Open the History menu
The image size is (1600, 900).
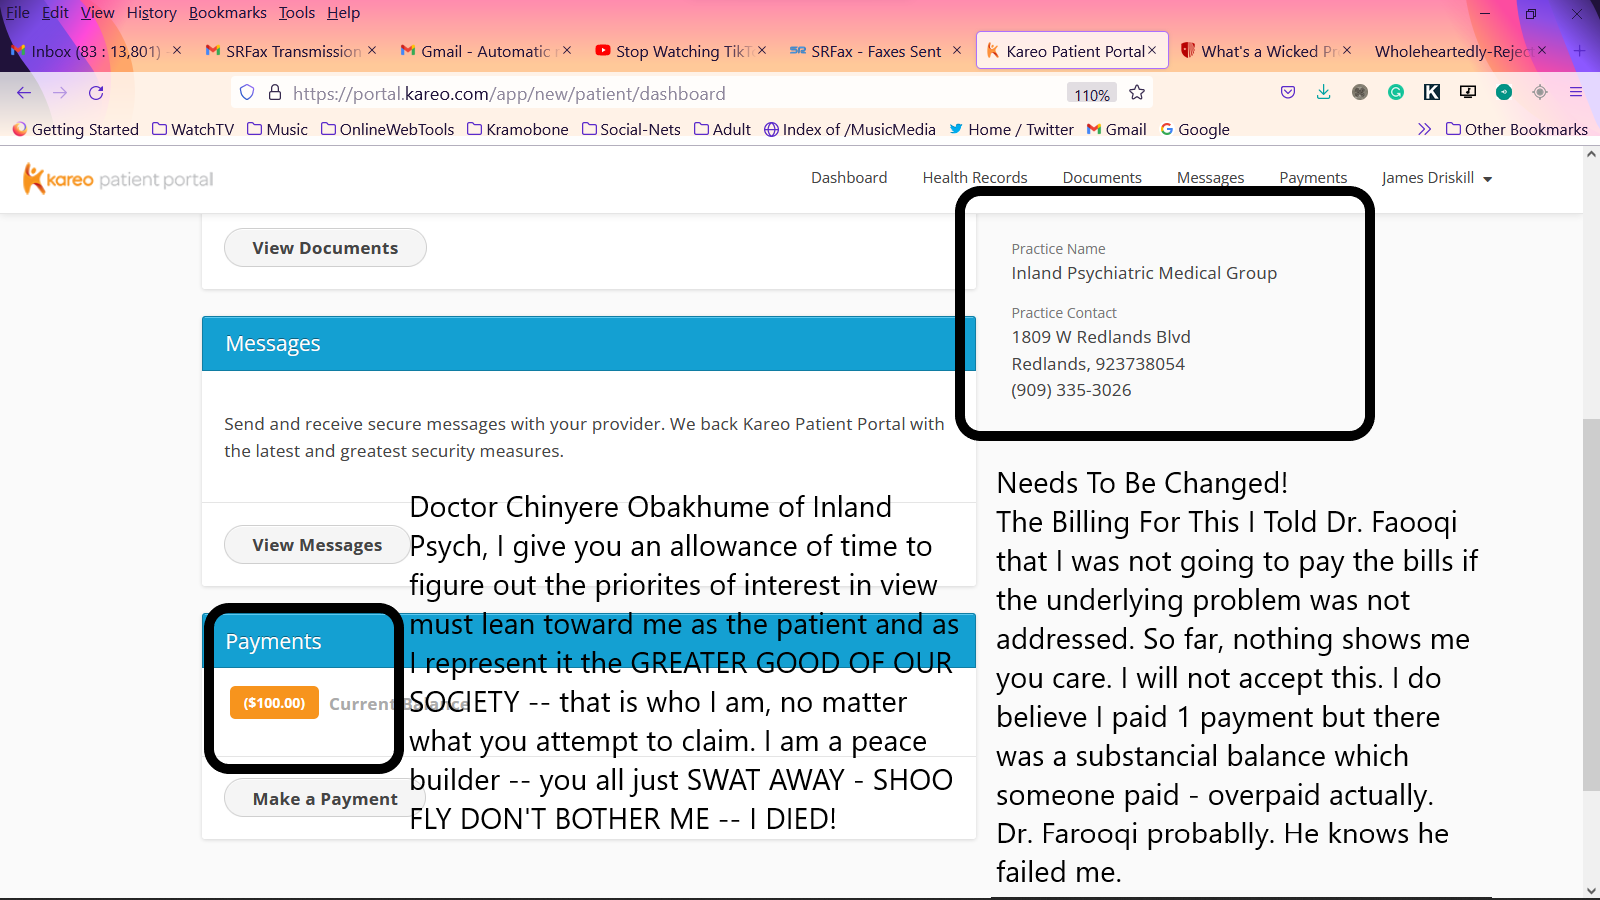click(x=151, y=12)
